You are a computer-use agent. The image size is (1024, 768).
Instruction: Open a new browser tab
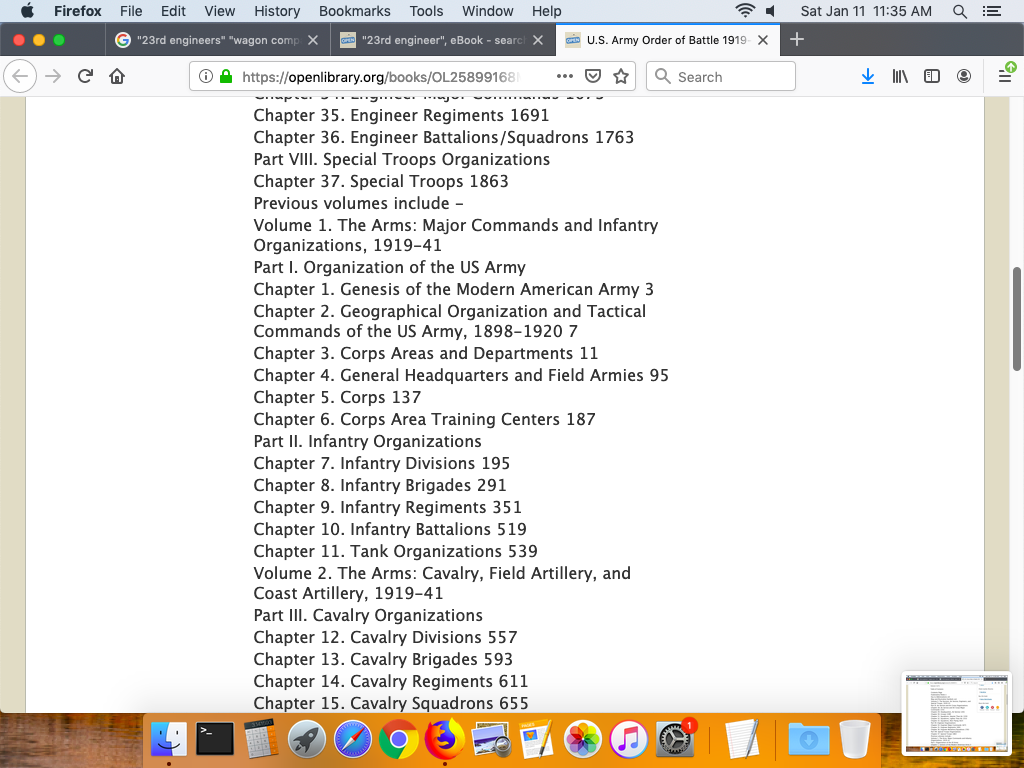point(797,40)
